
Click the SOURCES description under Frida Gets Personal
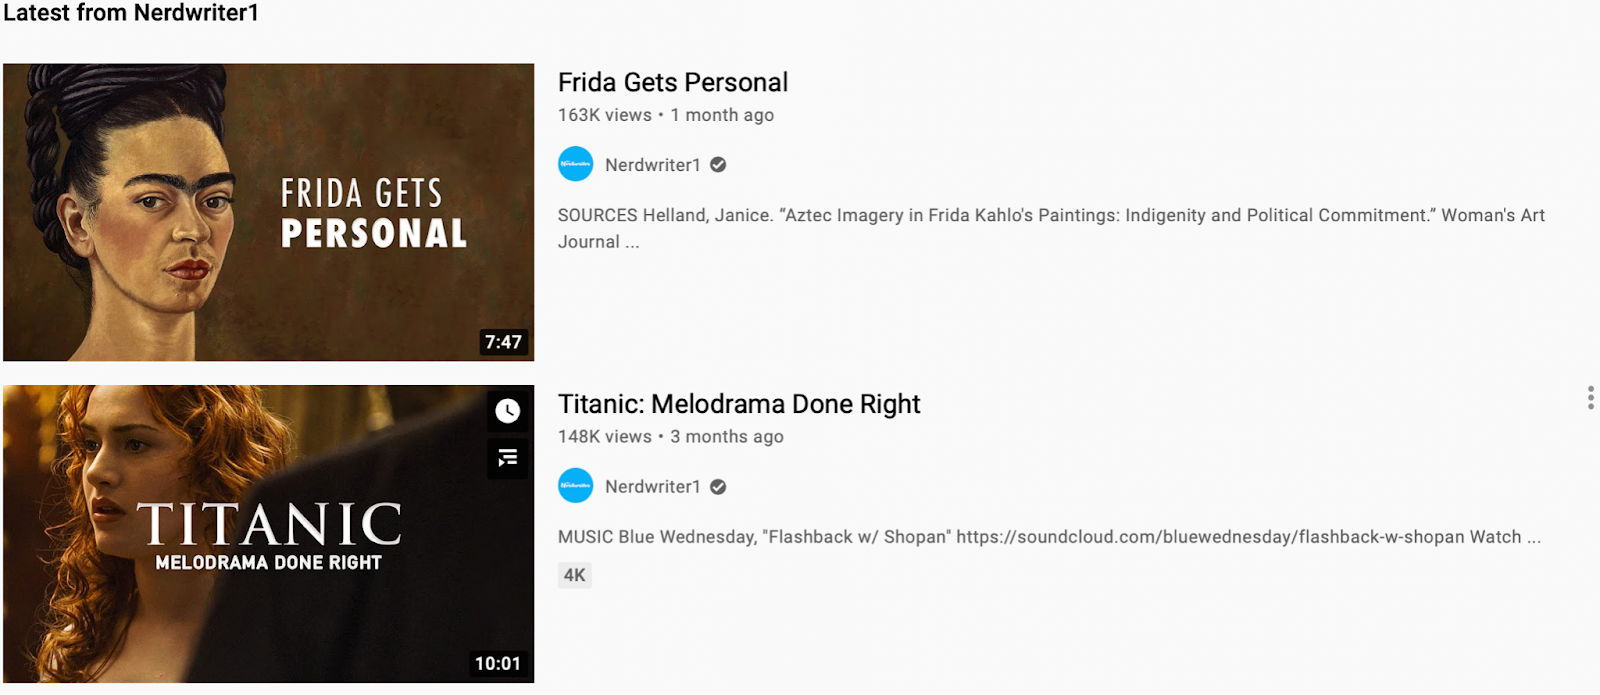[1051, 228]
